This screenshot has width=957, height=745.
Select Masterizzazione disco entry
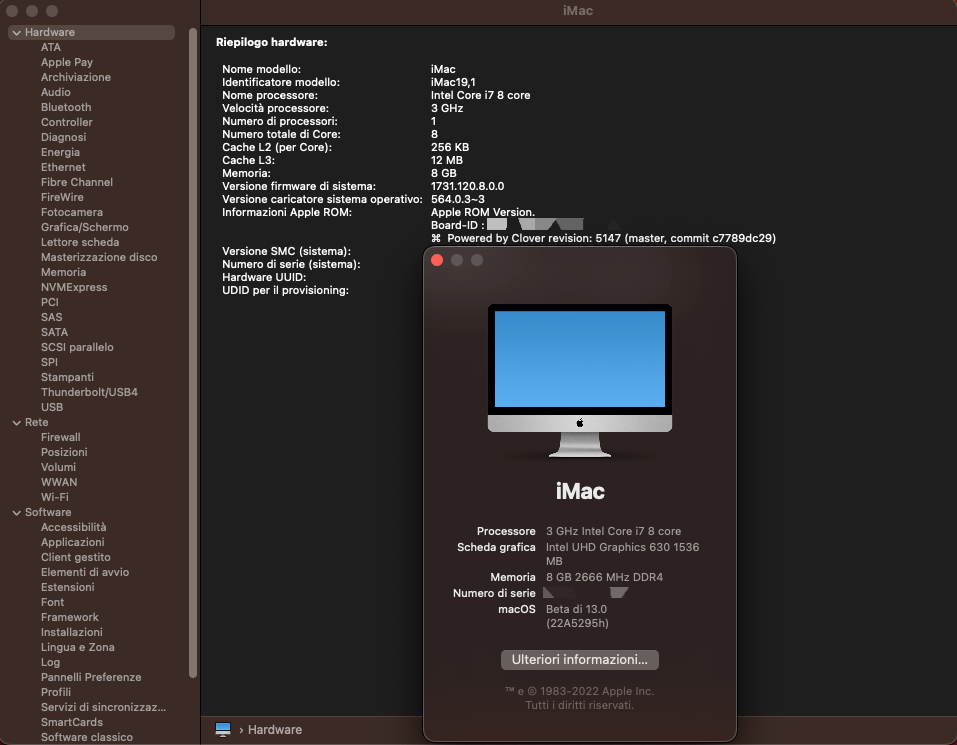click(x=99, y=257)
